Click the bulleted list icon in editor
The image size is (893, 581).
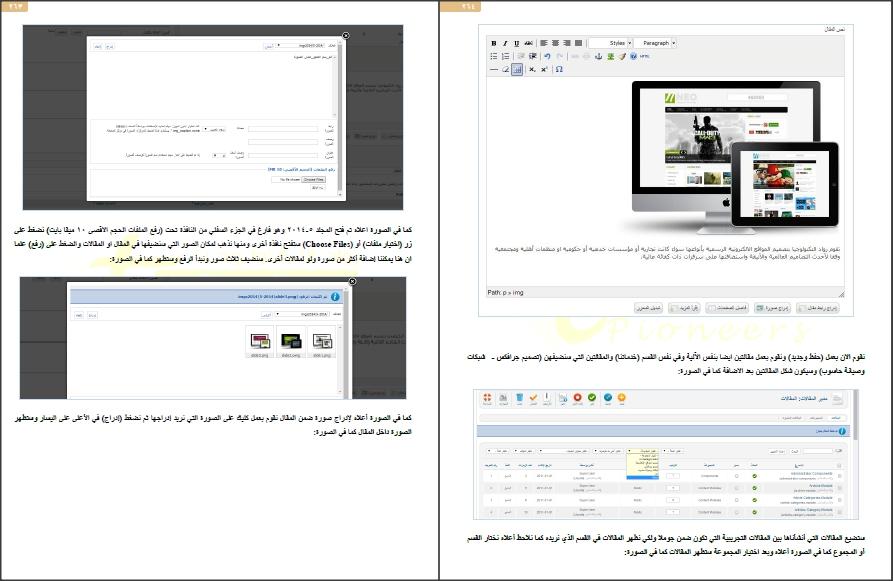tap(493, 57)
